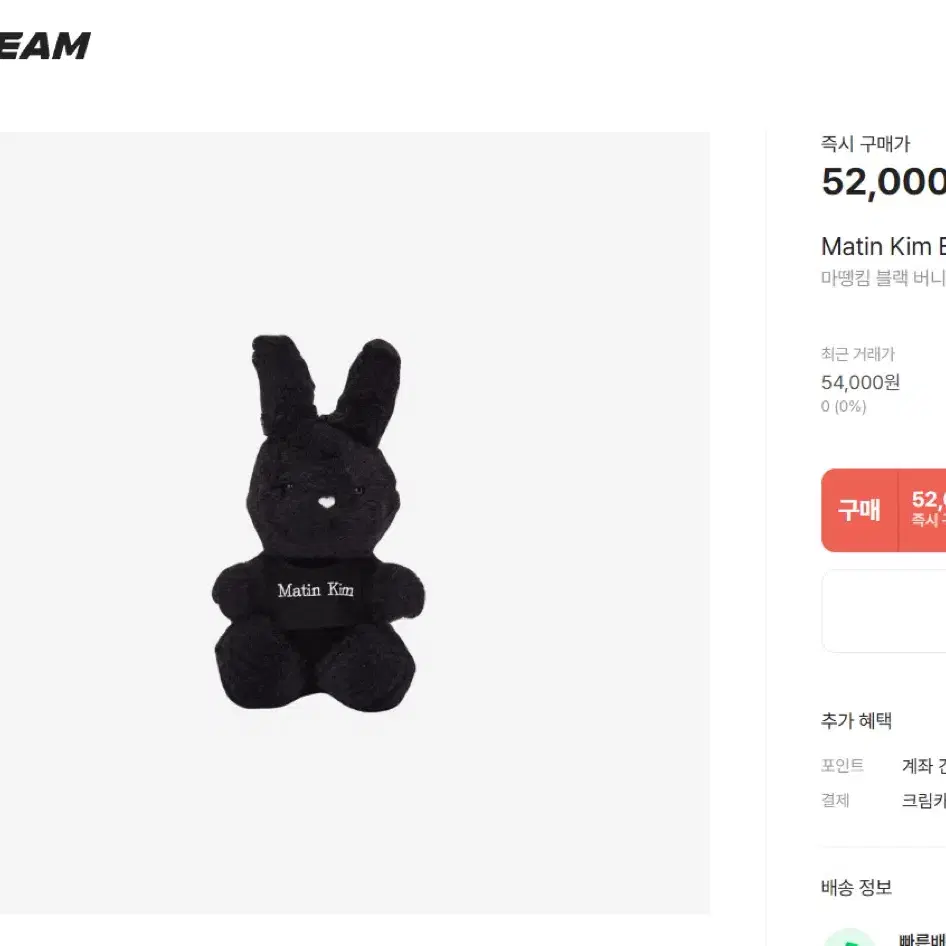The width and height of the screenshot is (946, 946).
Task: Select the 결제 benefit row
Action: click(x=883, y=800)
